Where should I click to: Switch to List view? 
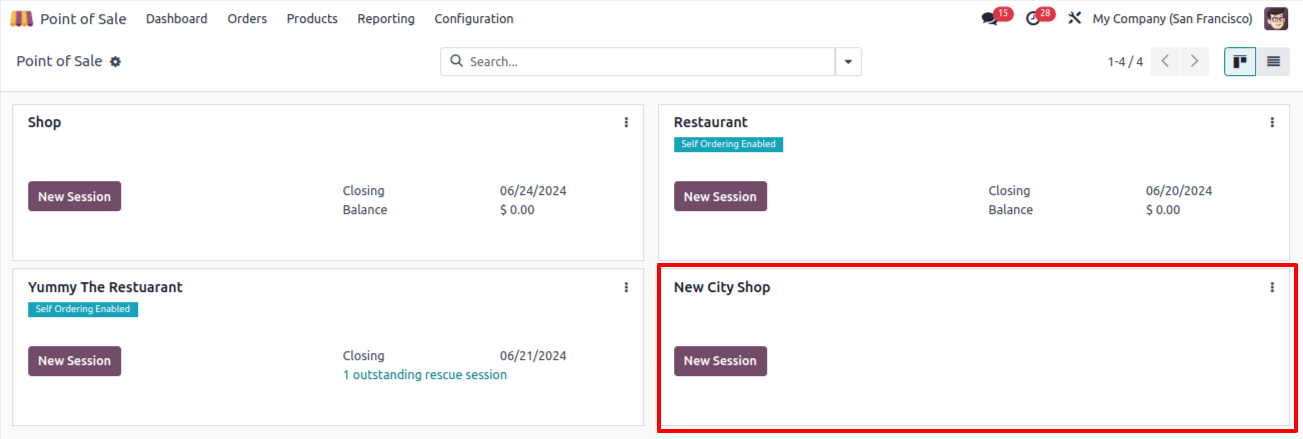click(x=1273, y=61)
